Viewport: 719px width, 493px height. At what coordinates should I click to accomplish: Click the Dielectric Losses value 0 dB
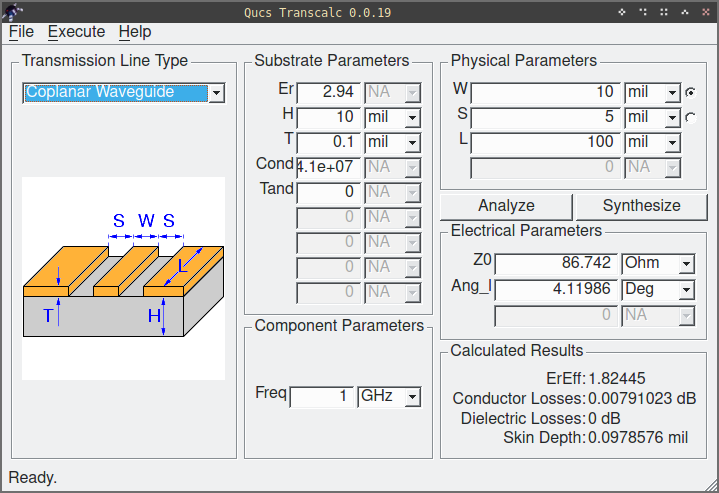tap(604, 419)
